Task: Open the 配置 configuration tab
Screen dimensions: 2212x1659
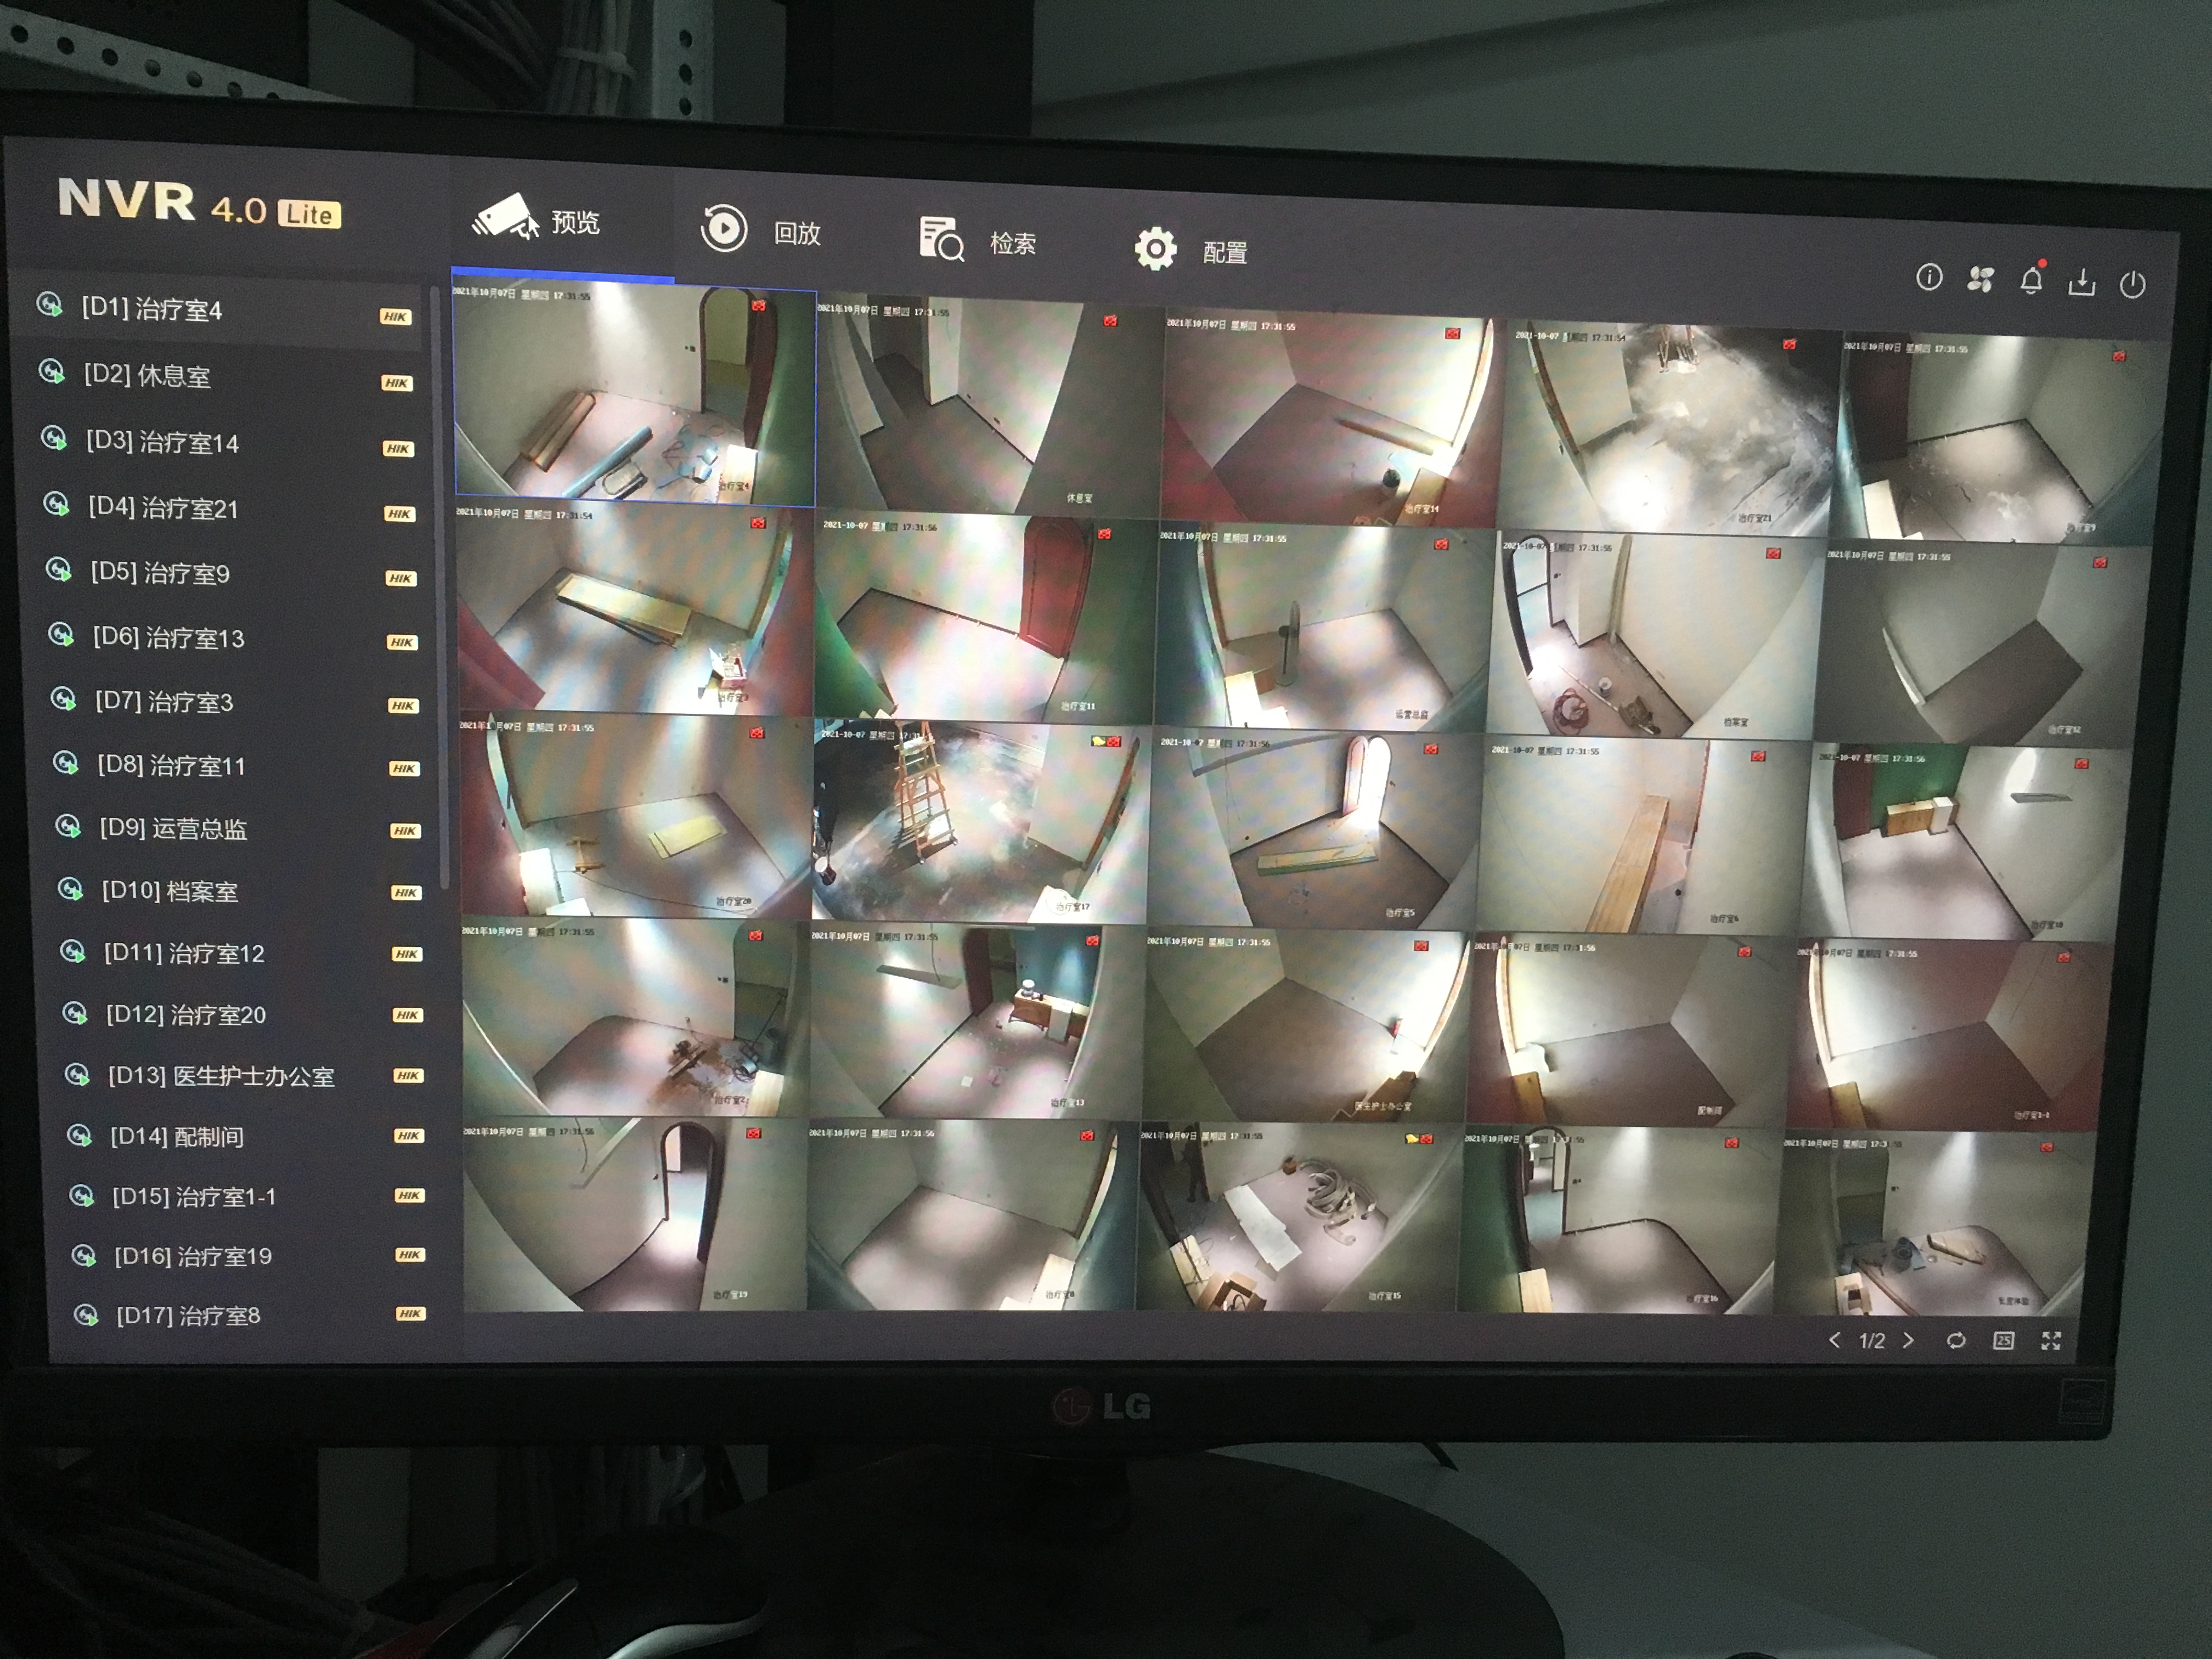Action: pyautogui.click(x=1192, y=250)
